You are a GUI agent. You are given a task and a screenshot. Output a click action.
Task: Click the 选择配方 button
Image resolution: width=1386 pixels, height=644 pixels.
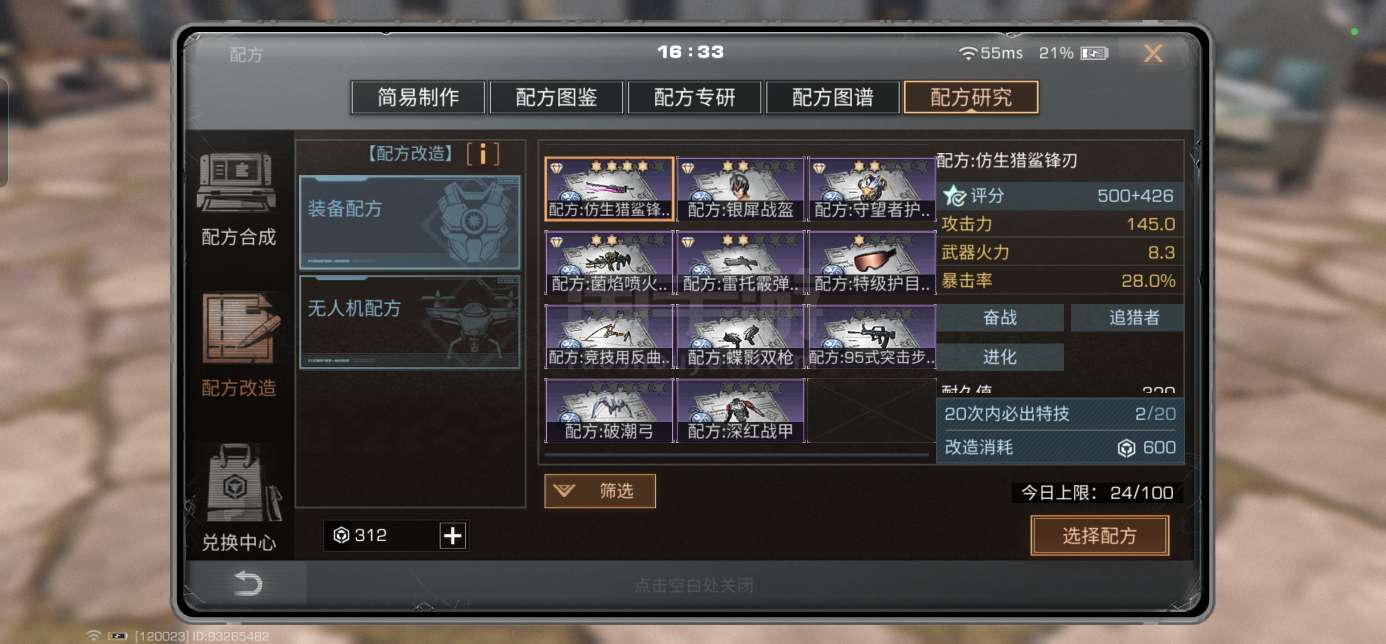(1099, 536)
